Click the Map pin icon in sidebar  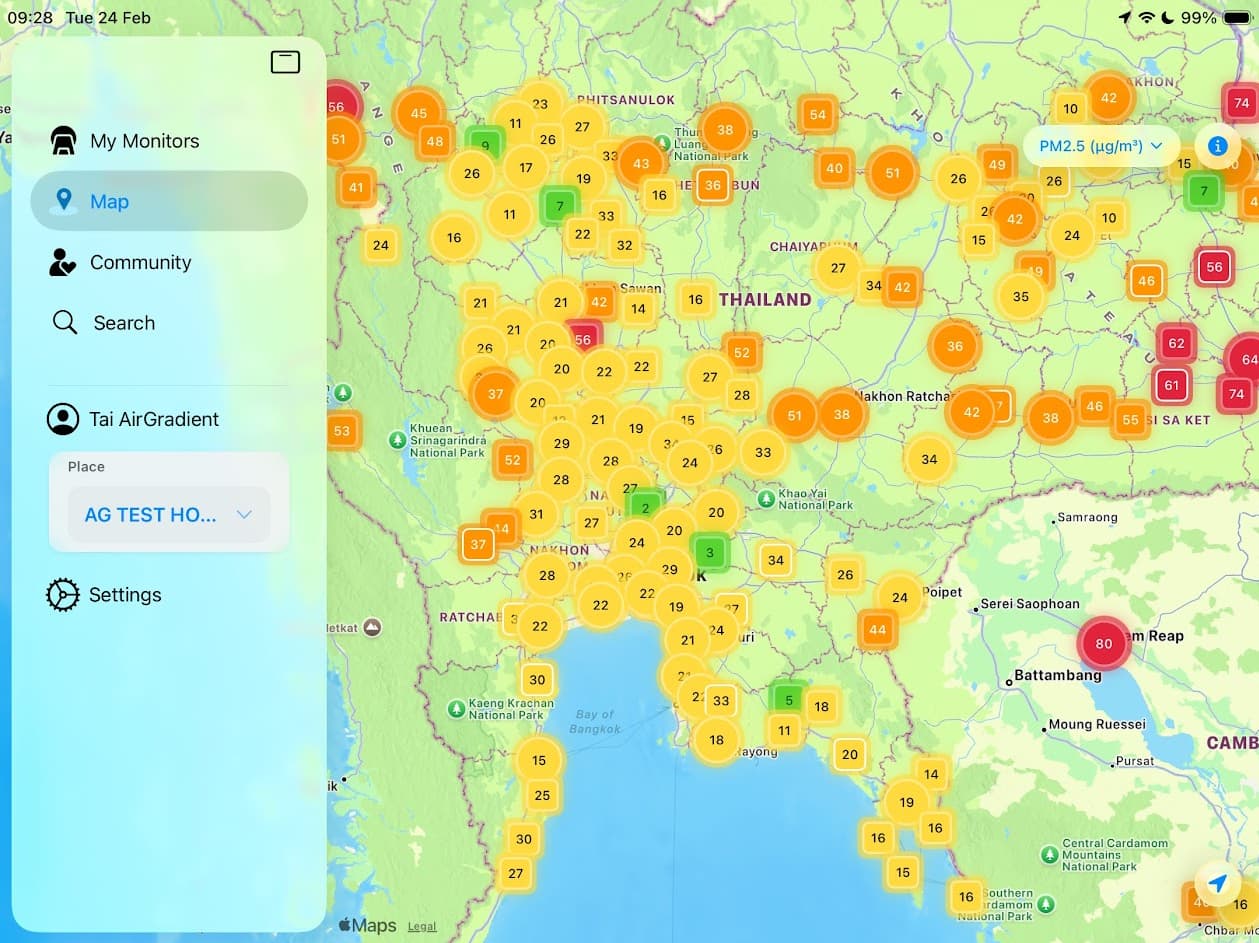coord(64,201)
